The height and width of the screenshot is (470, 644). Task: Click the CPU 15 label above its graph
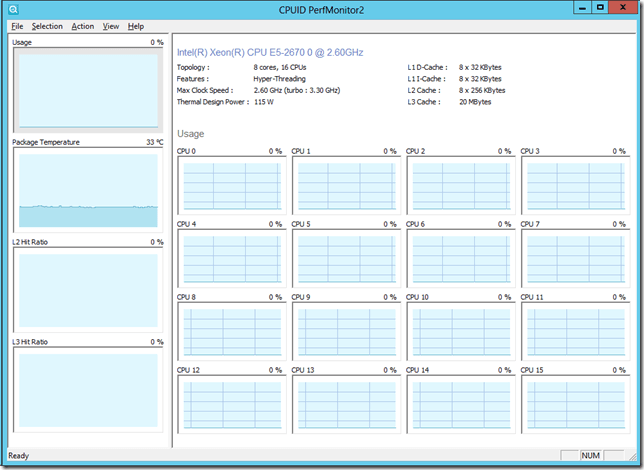tap(532, 370)
